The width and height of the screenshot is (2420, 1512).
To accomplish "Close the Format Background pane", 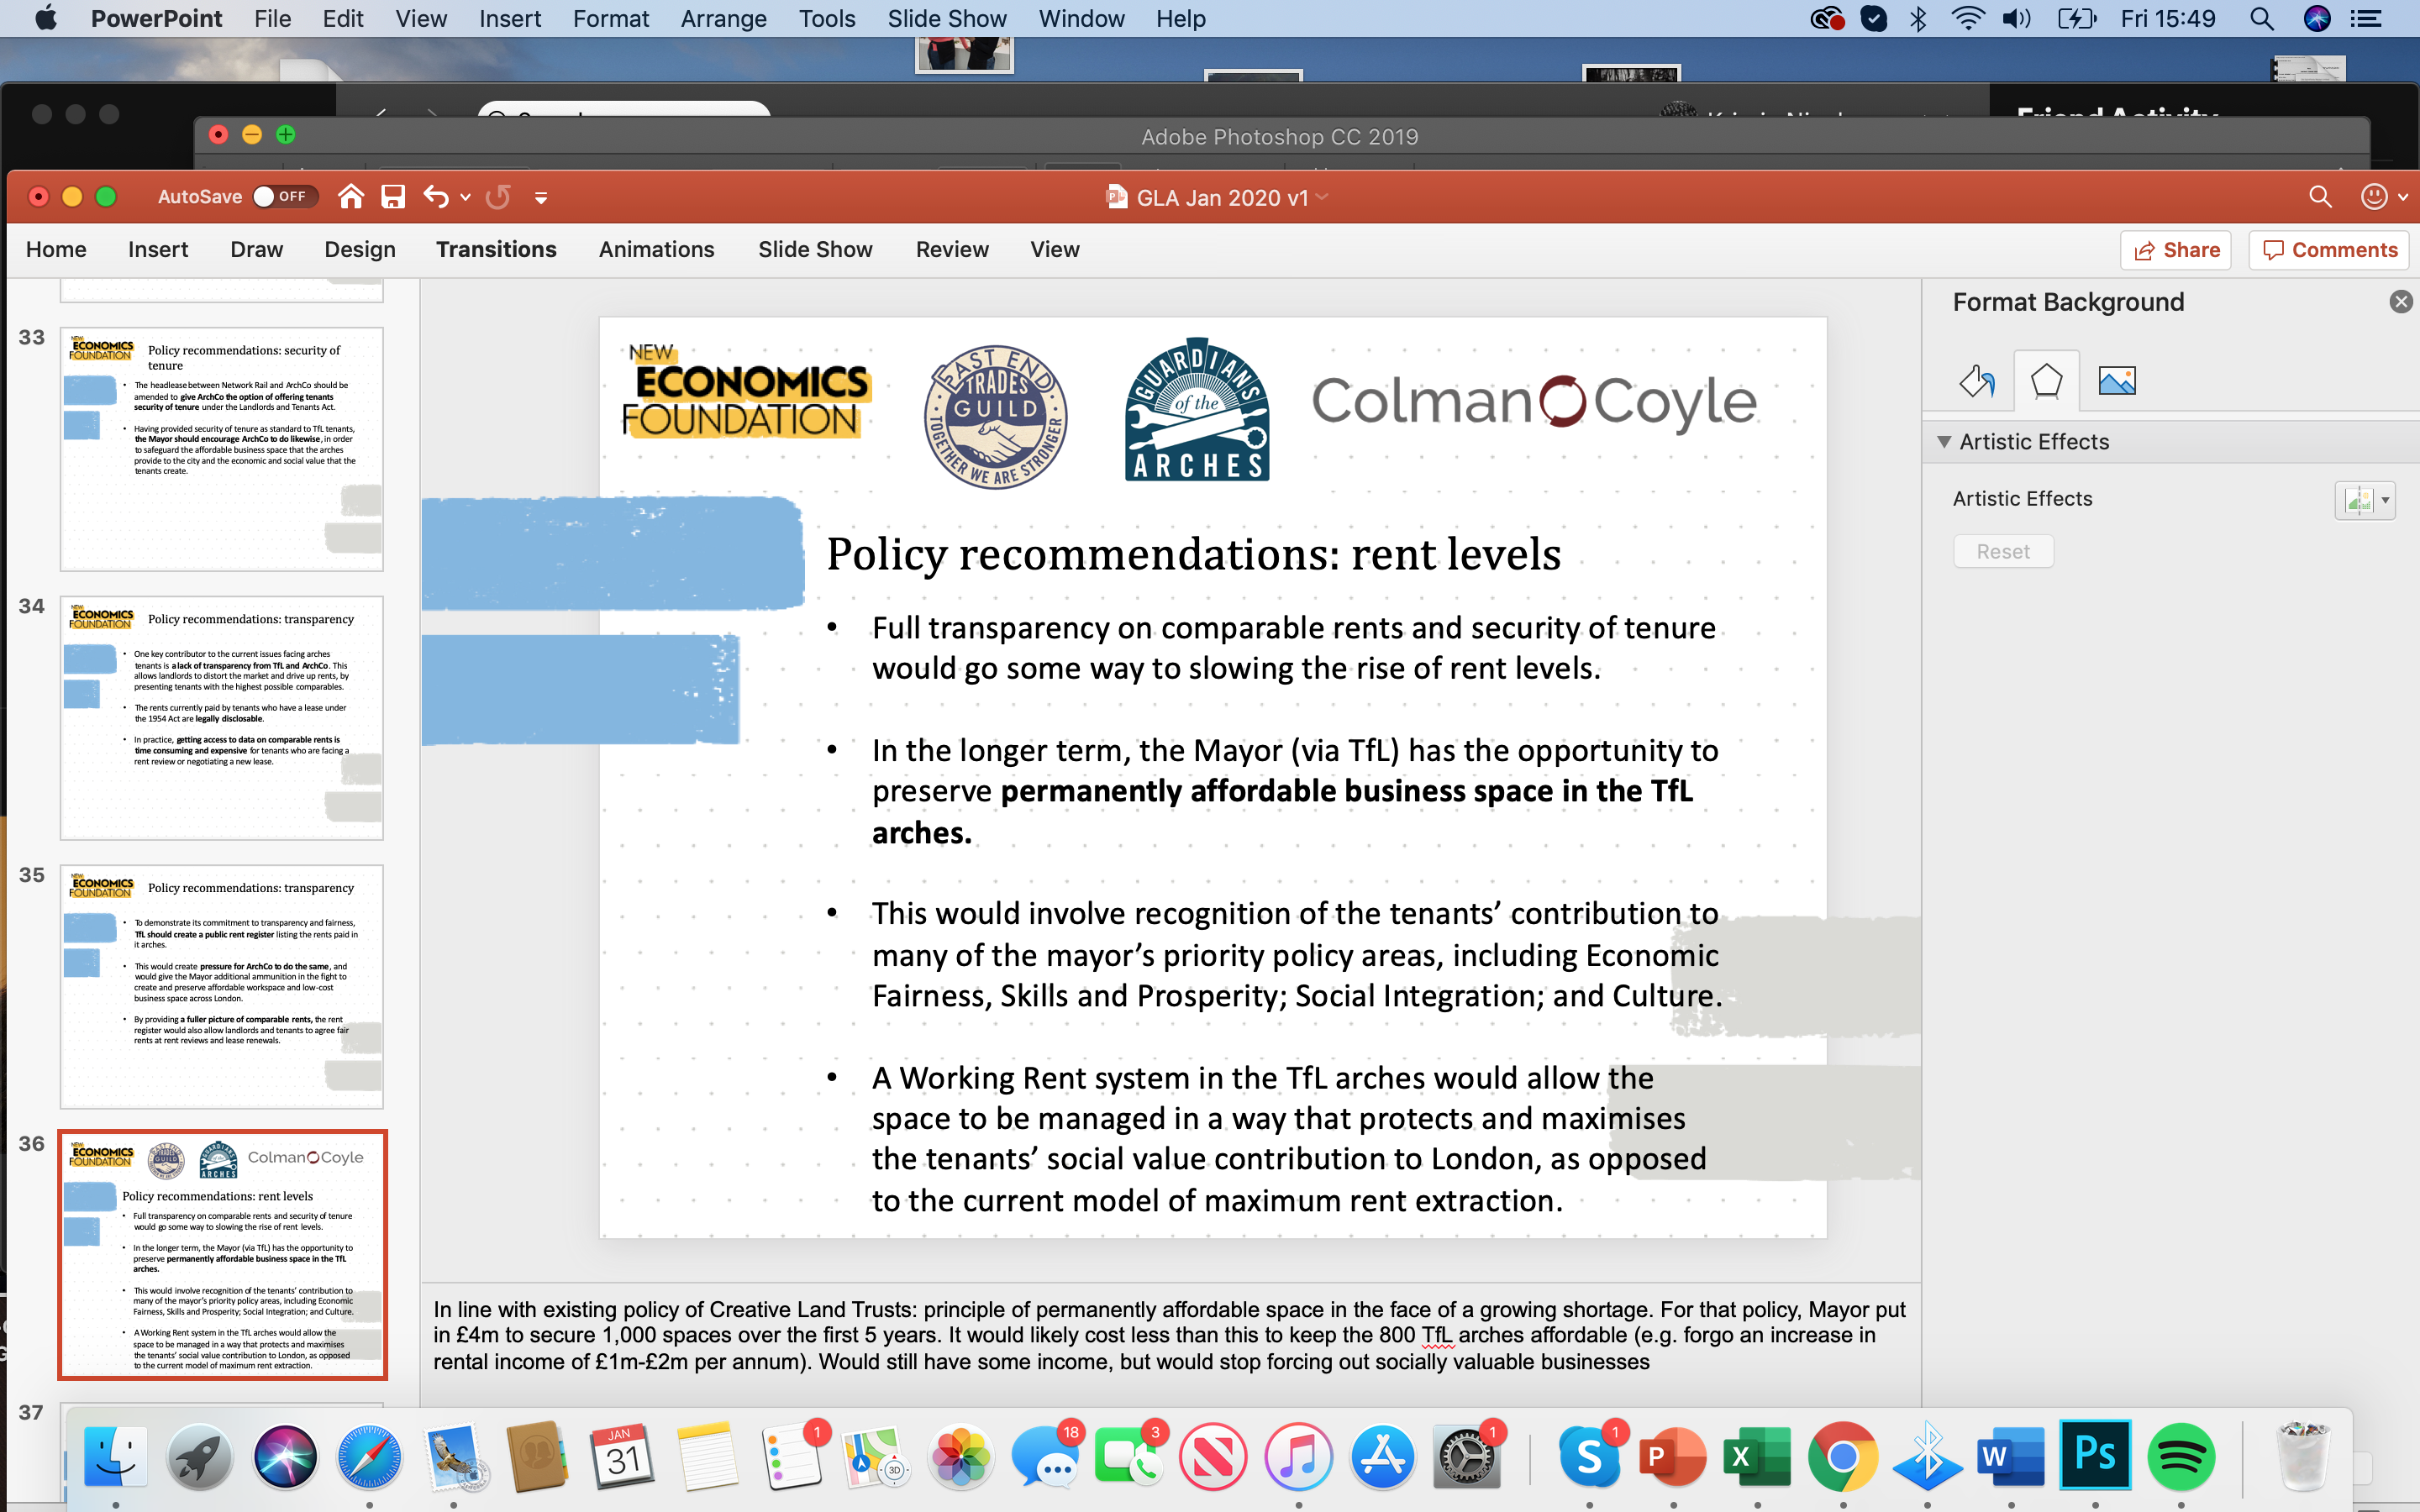I will tap(2400, 302).
